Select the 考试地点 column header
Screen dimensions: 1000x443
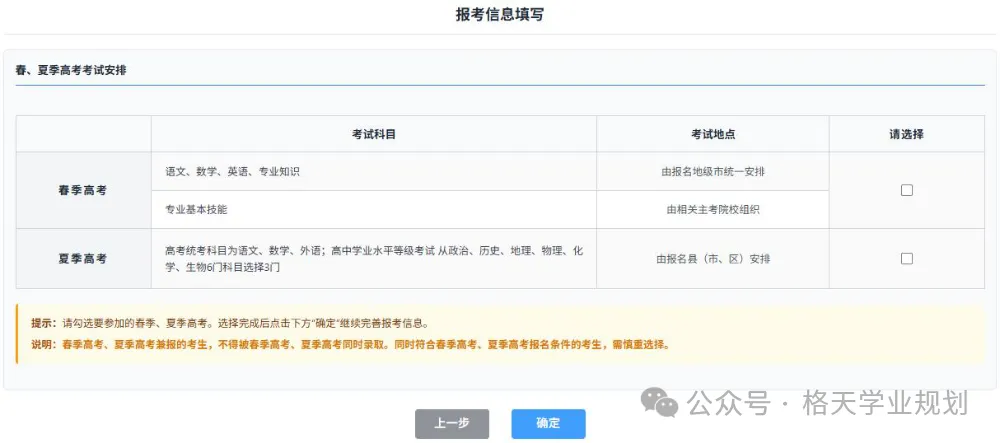coord(713,134)
